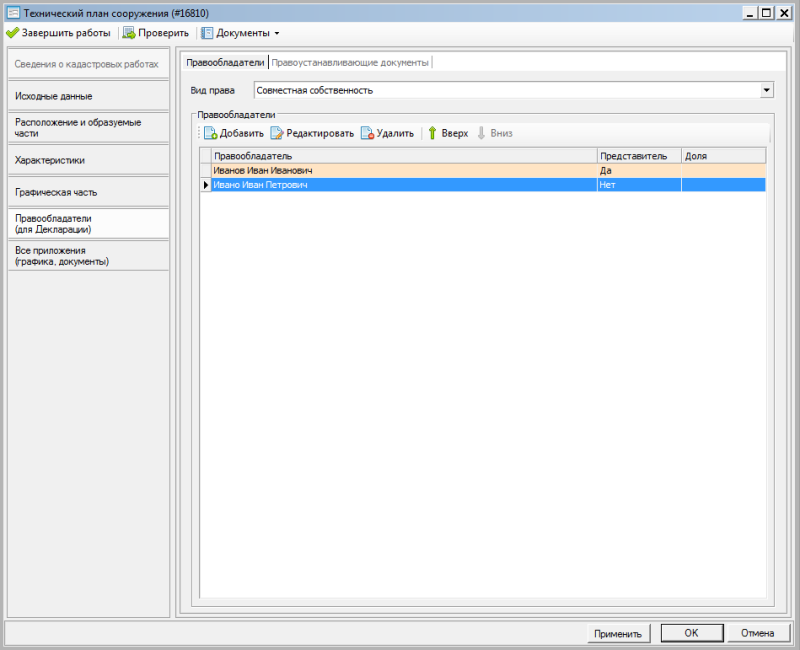Expand the Вид права dropdown arrow
Screen dimensions: 800x650
(x=766, y=90)
